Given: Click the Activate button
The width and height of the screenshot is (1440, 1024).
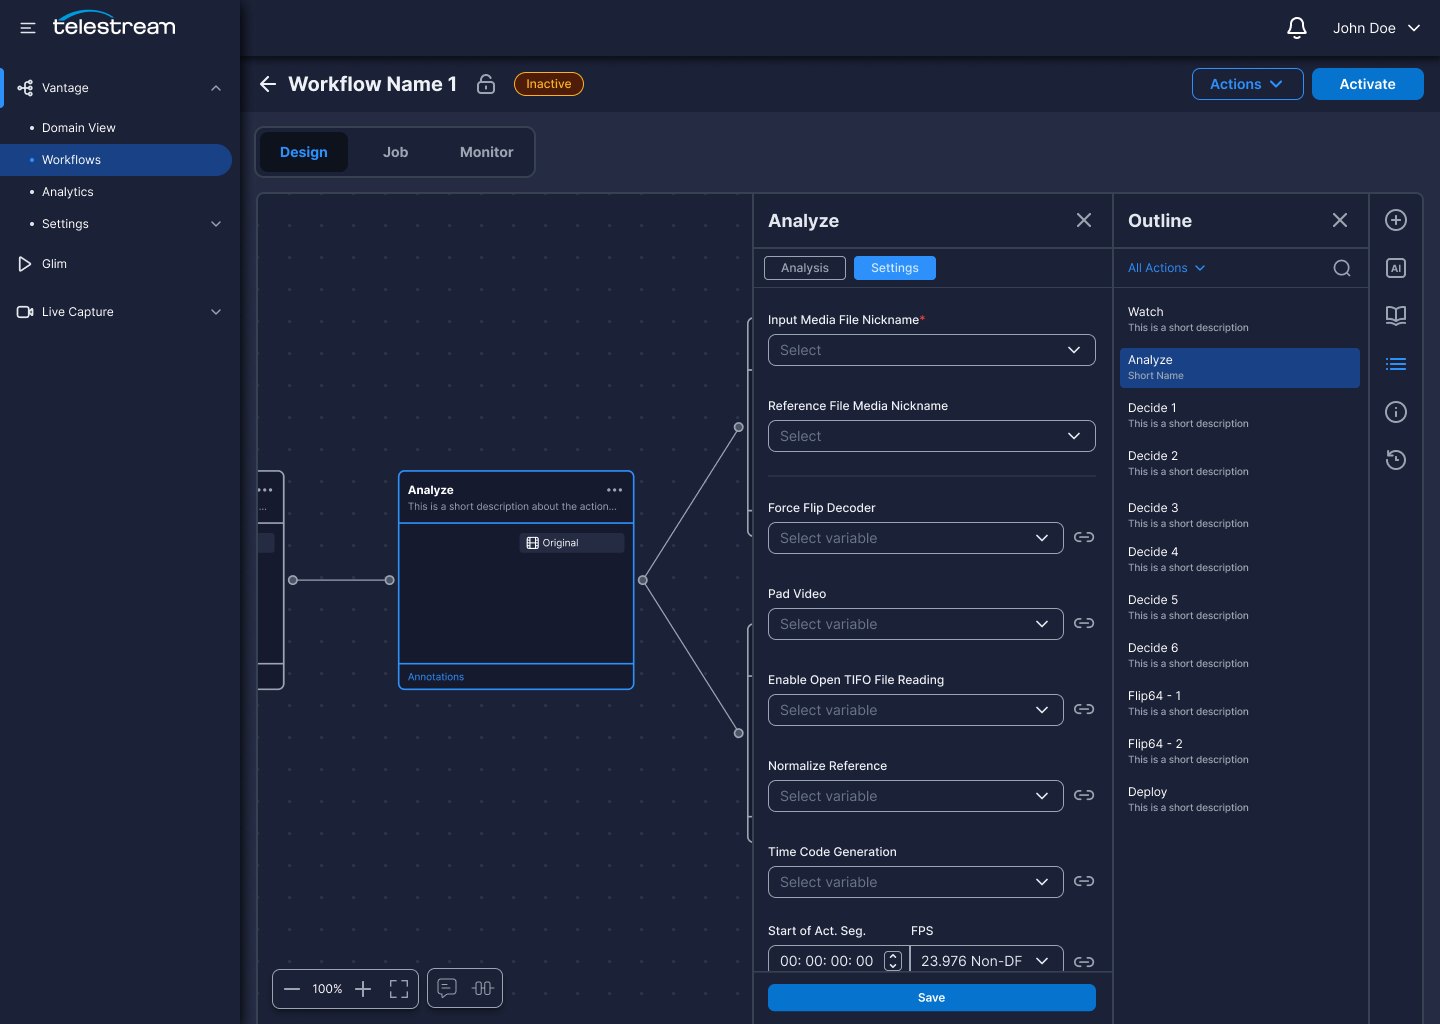Looking at the screenshot, I should point(1367,84).
